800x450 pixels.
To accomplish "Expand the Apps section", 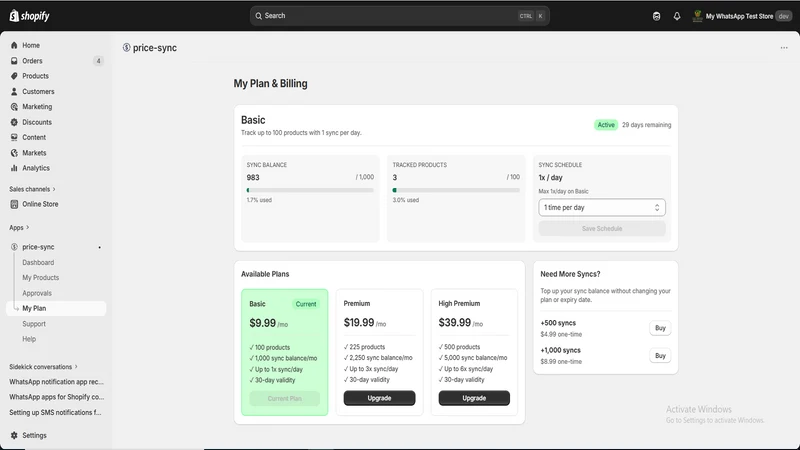I will click(x=19, y=228).
